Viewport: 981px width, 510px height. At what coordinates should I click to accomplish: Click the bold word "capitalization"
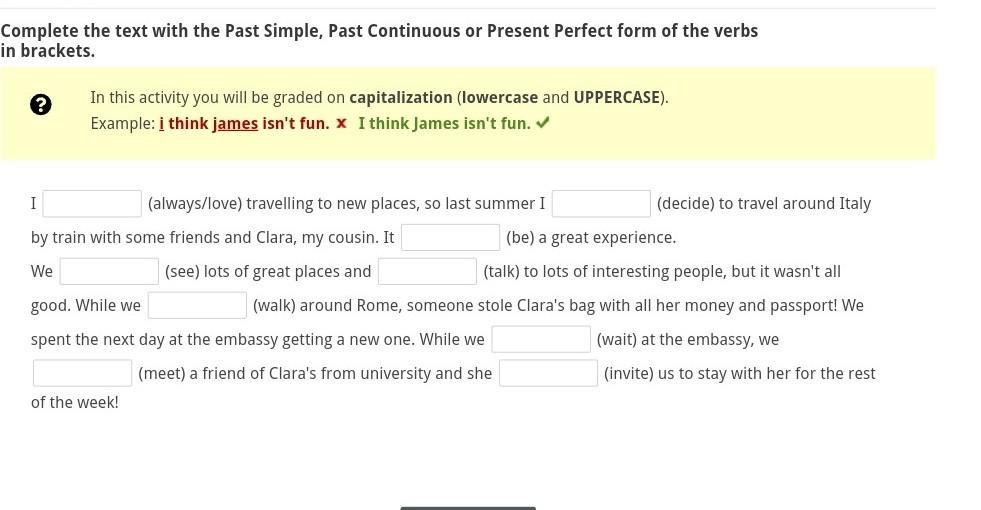[400, 98]
